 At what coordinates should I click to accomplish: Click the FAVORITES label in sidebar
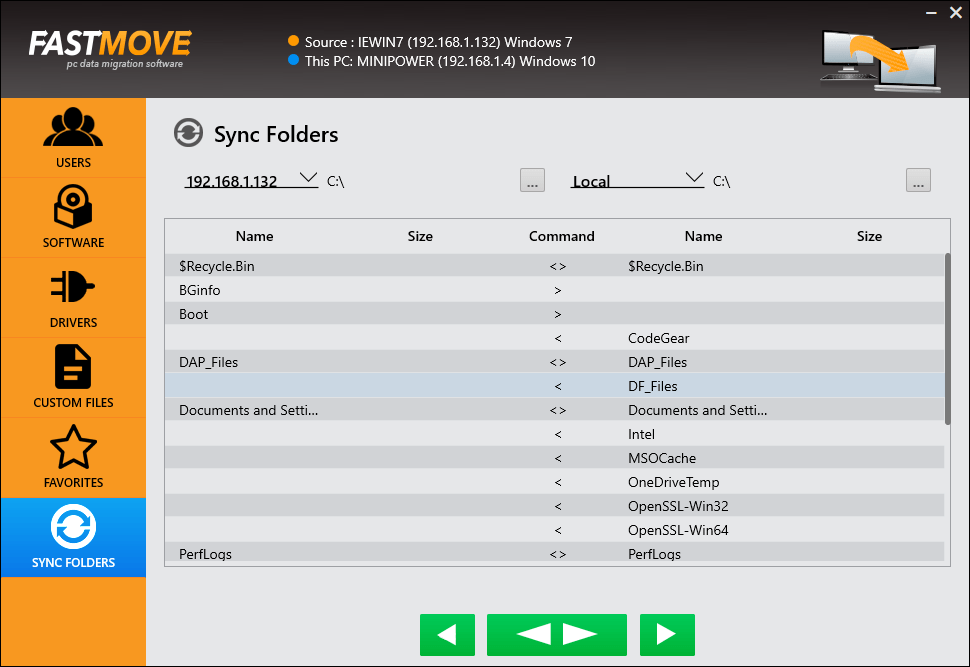click(x=73, y=483)
